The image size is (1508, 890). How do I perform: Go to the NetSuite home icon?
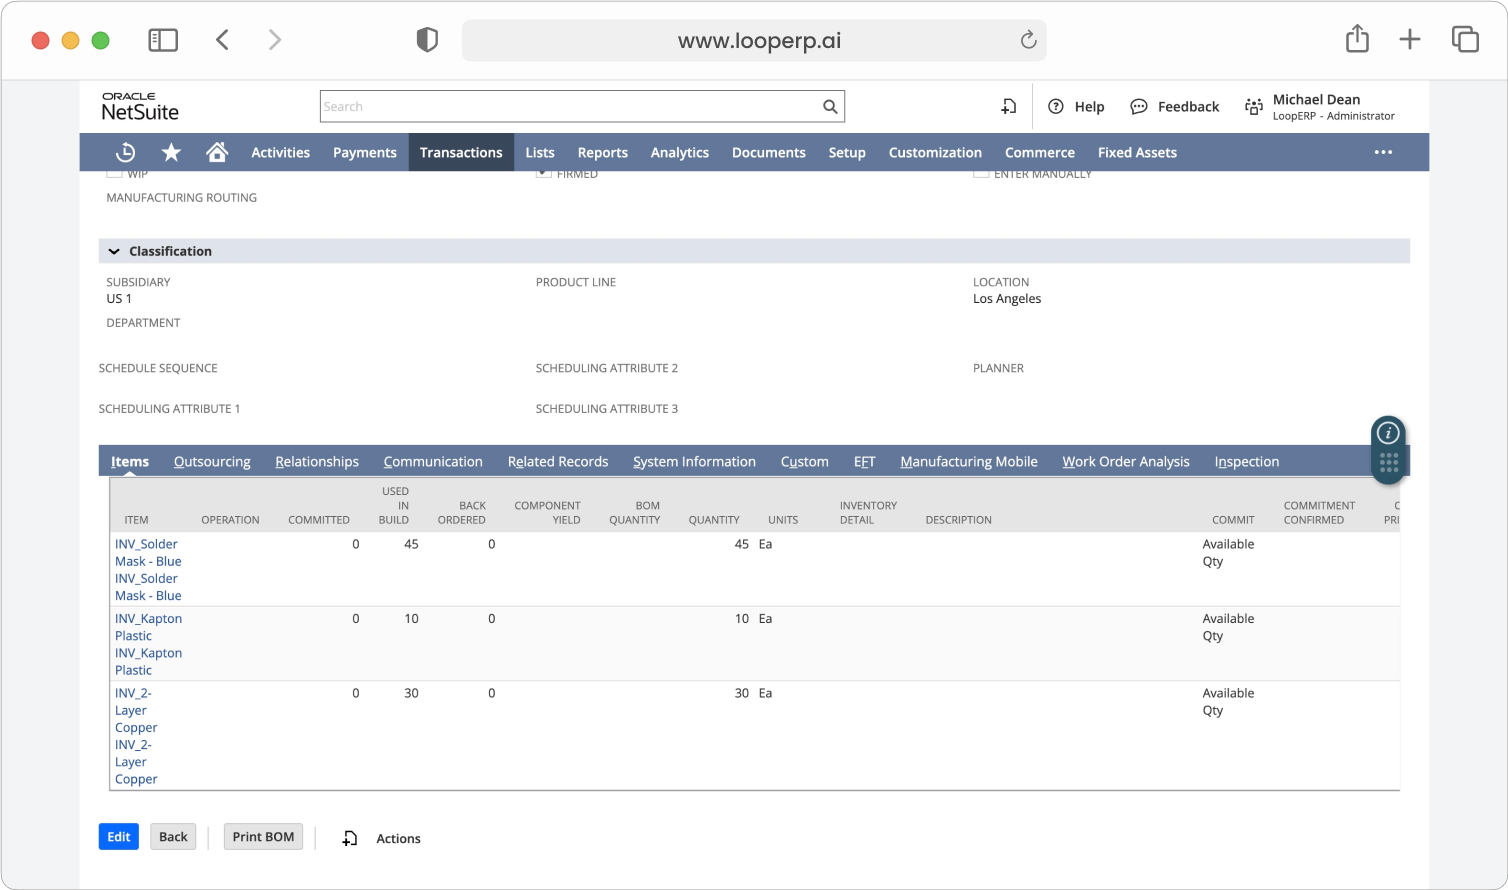pyautogui.click(x=217, y=152)
